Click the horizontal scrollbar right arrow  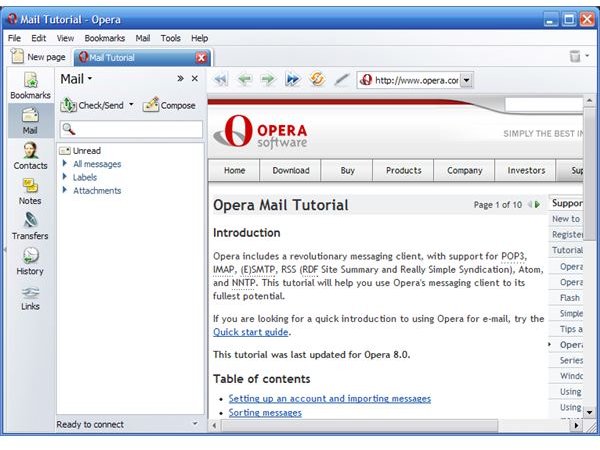[x=576, y=425]
